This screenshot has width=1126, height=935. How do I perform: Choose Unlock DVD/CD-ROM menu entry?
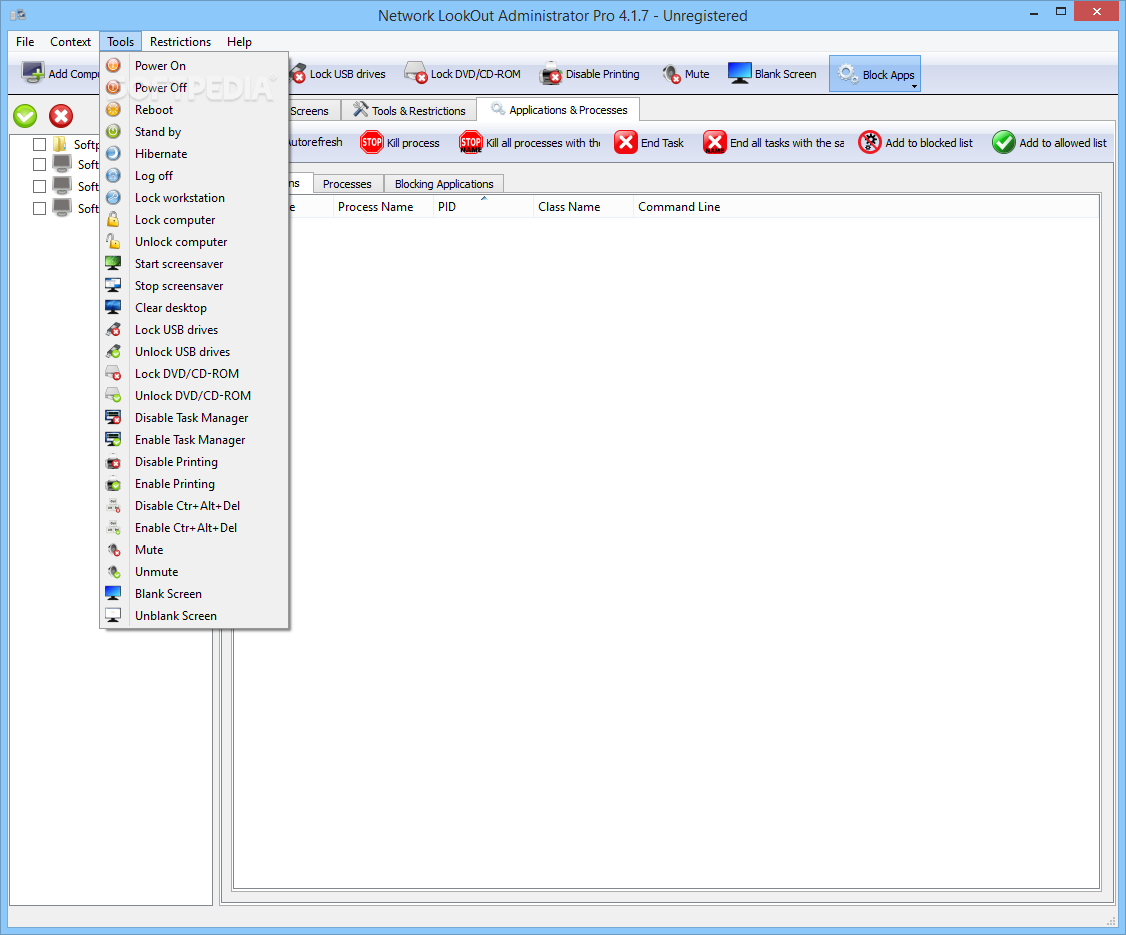click(x=195, y=396)
